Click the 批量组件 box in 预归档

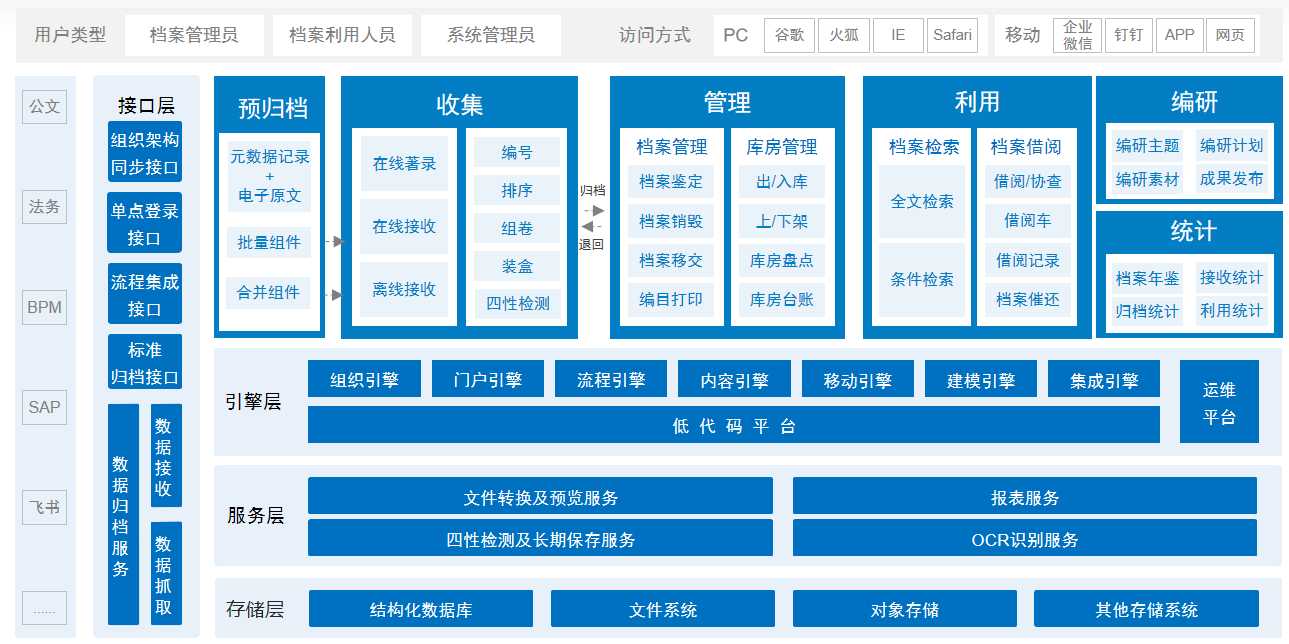click(x=268, y=242)
